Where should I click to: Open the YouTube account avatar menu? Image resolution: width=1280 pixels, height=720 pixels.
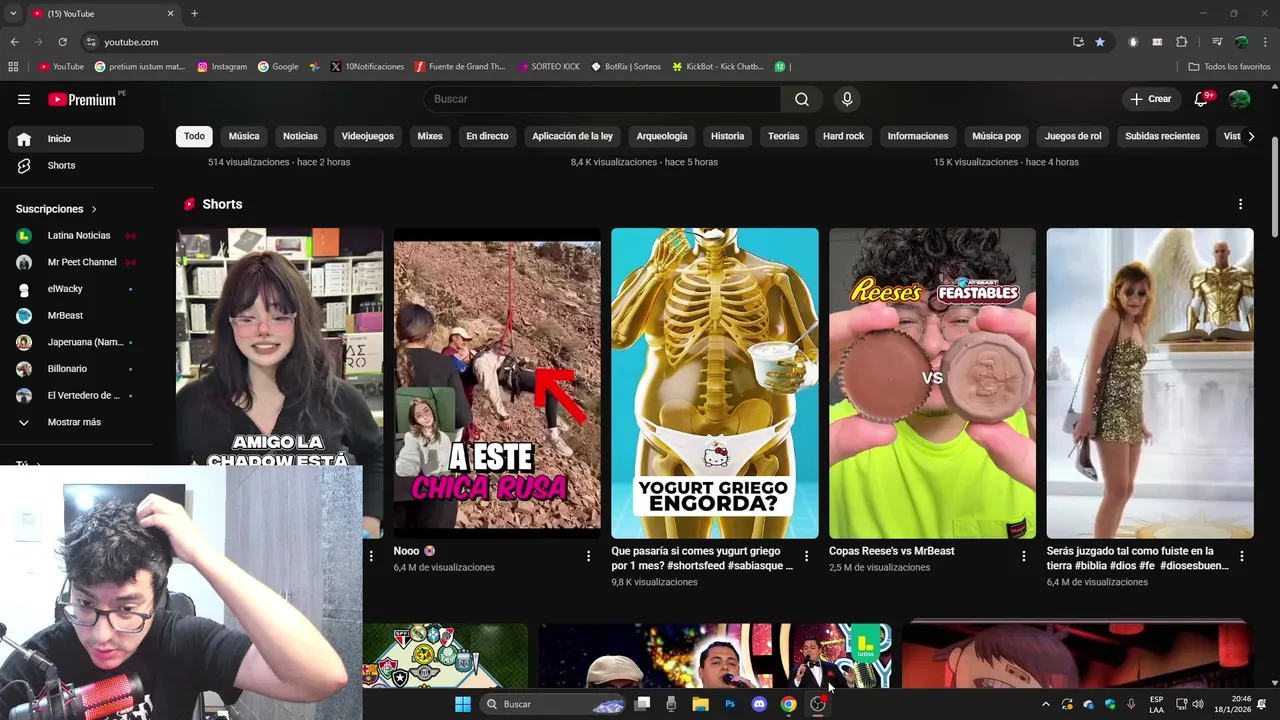coord(1239,99)
